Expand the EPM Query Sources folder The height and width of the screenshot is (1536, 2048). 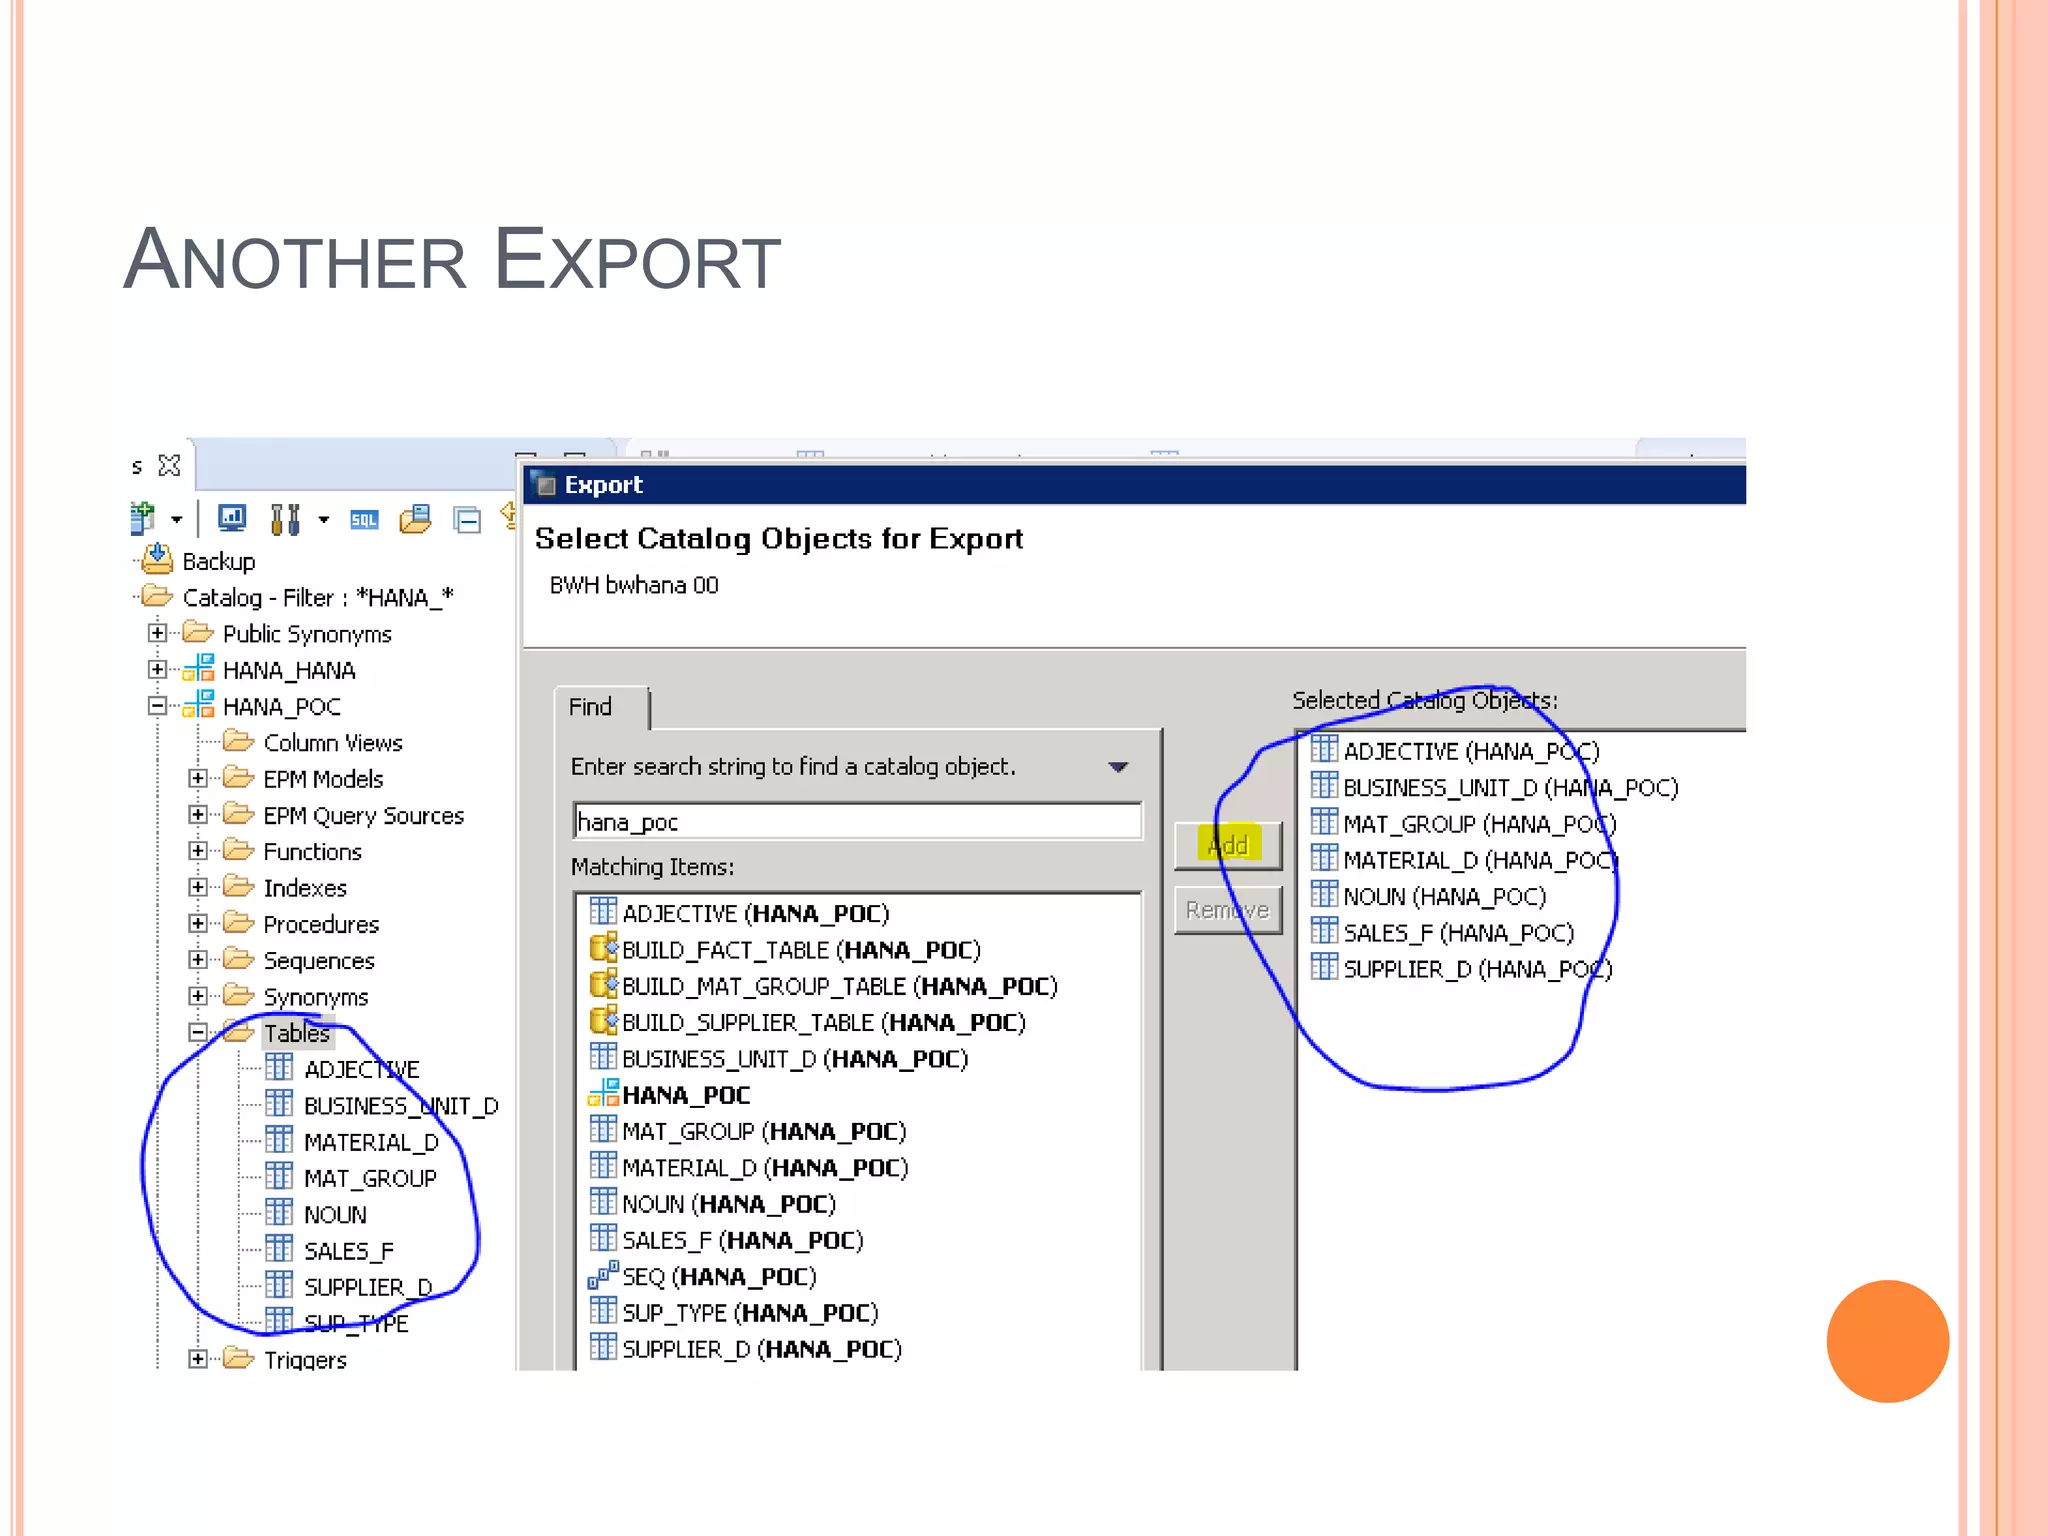(x=198, y=814)
